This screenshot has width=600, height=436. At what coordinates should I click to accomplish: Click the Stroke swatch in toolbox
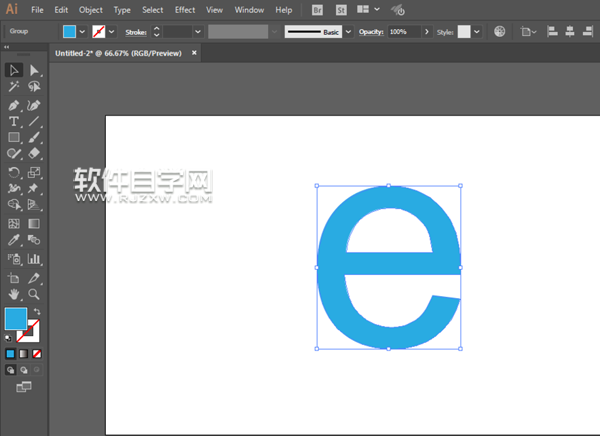(x=33, y=335)
